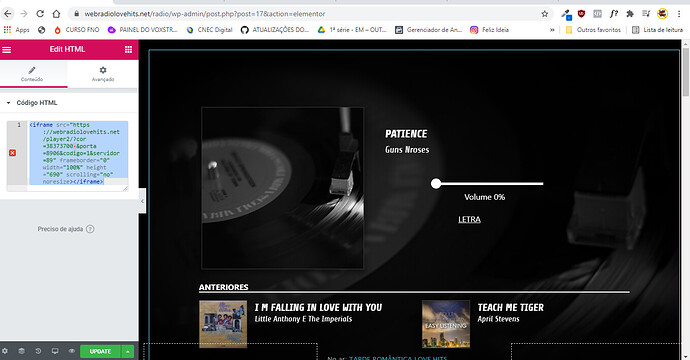Open the revision history icon

(38, 351)
